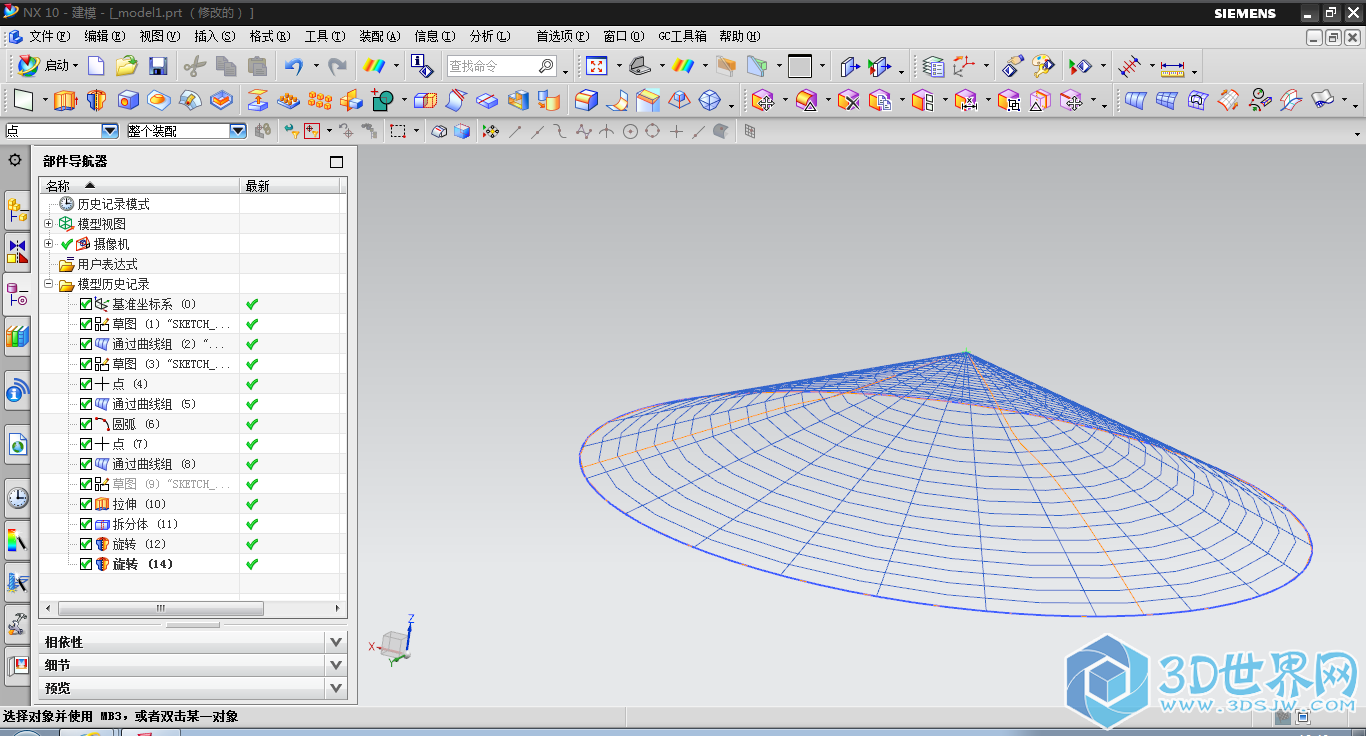
Task: Click the Fit view icon
Action: coord(597,66)
